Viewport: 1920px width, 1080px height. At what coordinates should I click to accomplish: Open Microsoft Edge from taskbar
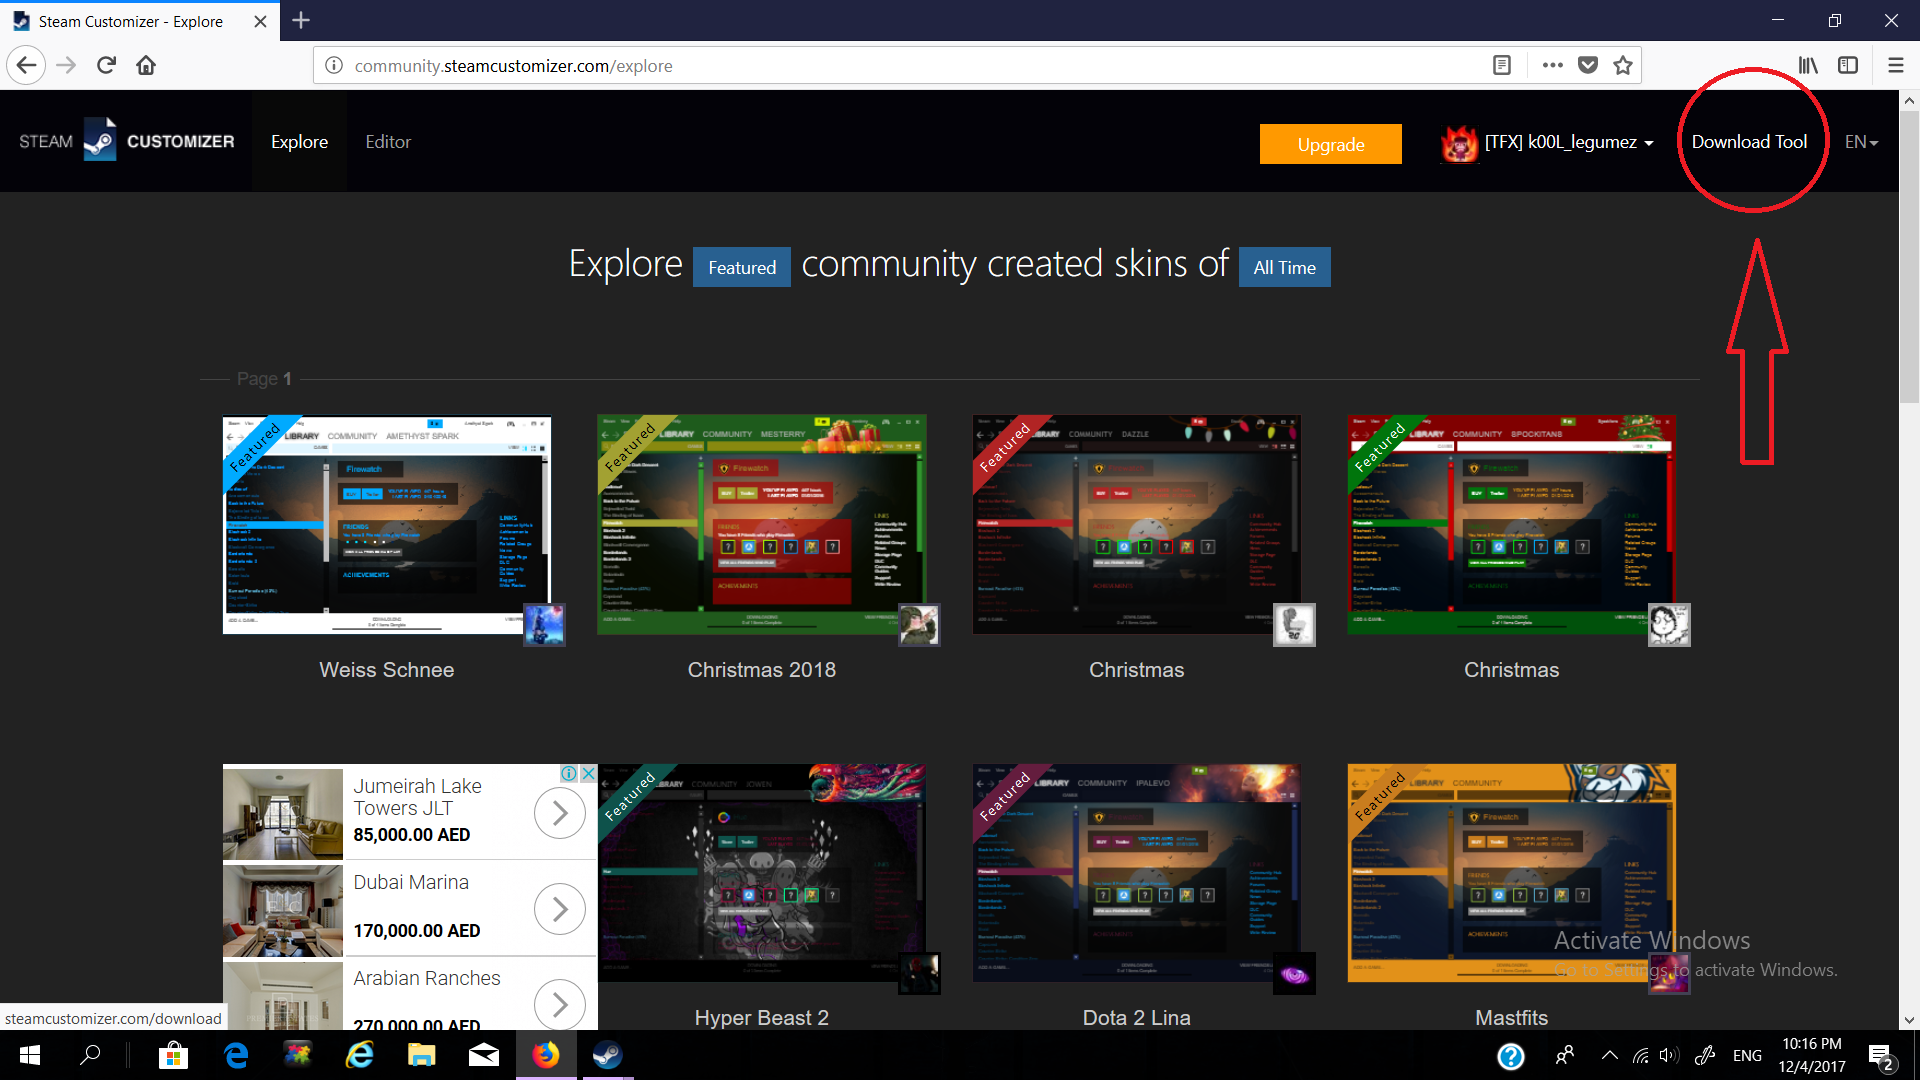[x=236, y=1055]
